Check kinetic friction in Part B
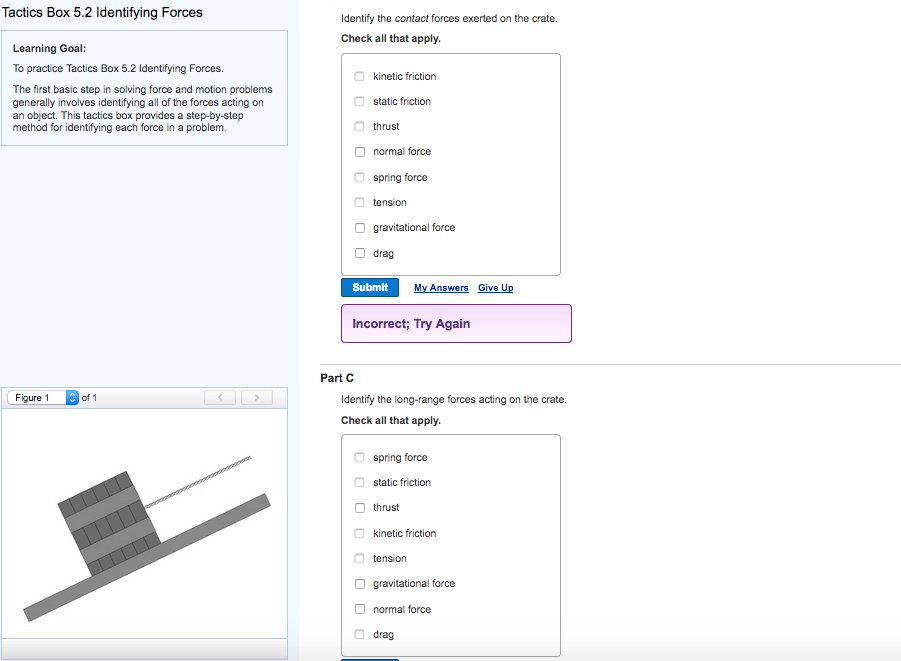The height and width of the screenshot is (661, 901). tap(359, 75)
